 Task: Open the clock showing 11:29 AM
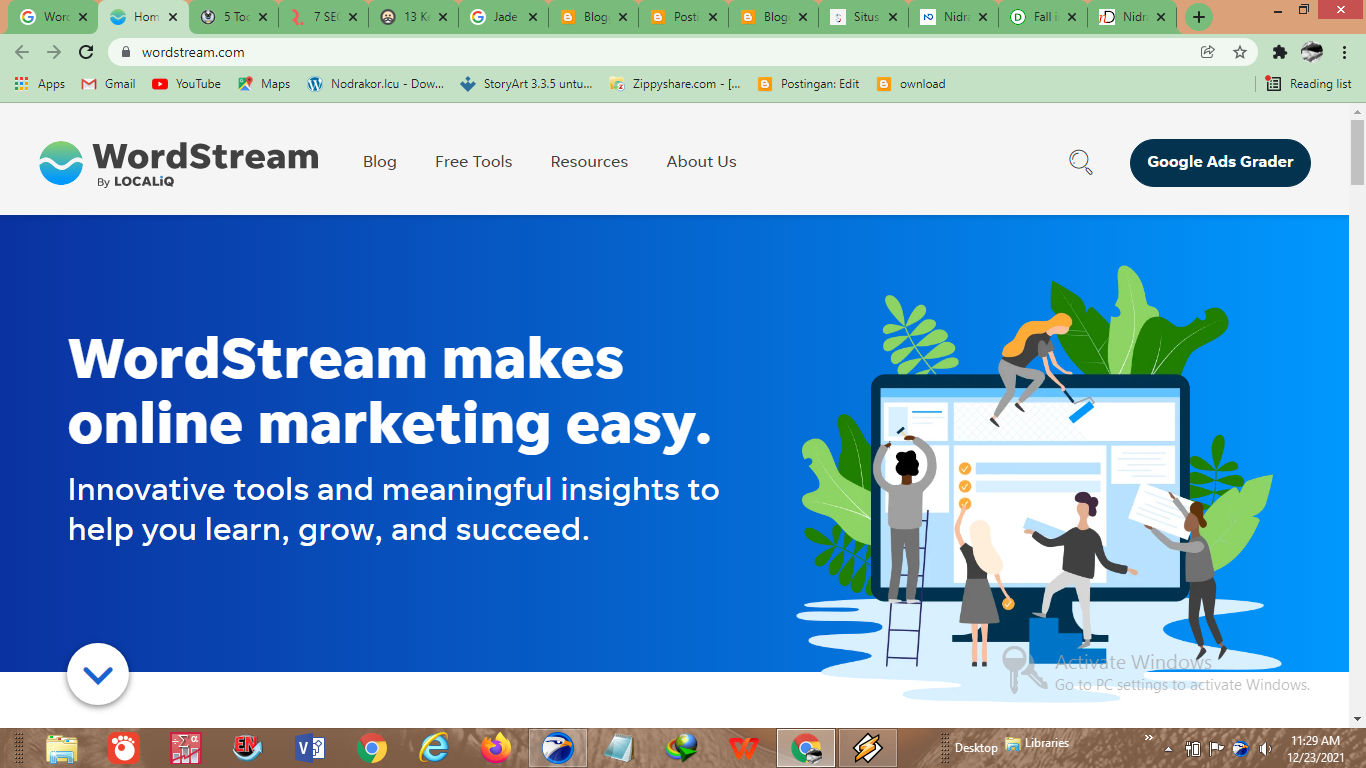click(x=1316, y=748)
